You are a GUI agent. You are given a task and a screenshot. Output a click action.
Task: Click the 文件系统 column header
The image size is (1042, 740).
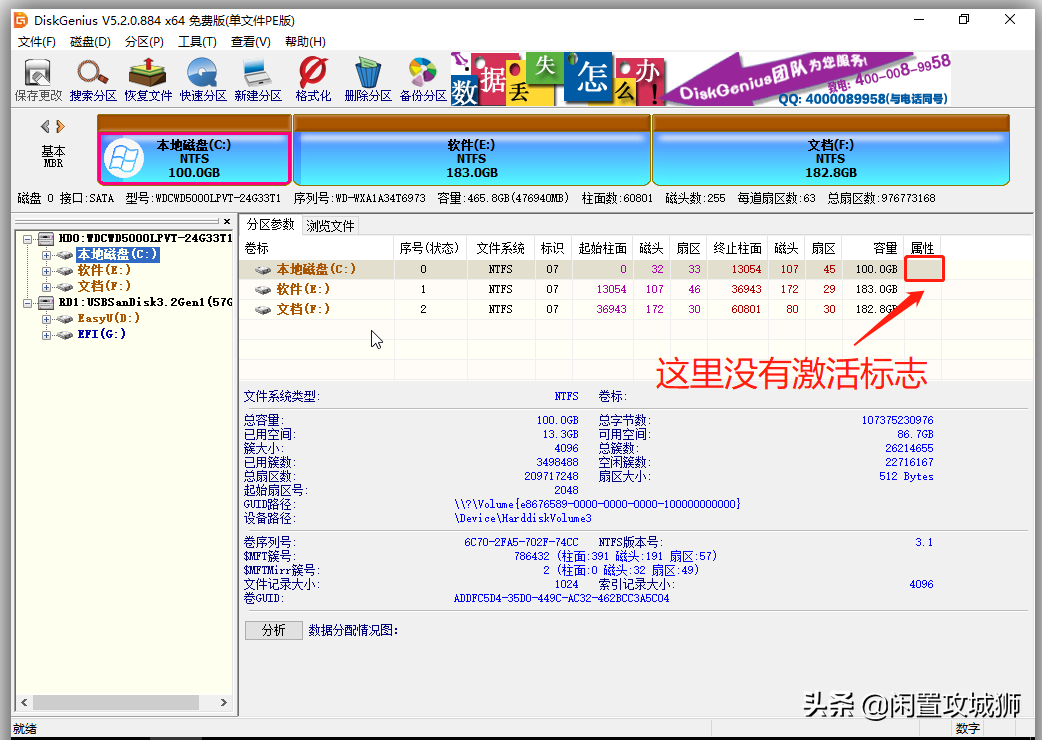500,248
